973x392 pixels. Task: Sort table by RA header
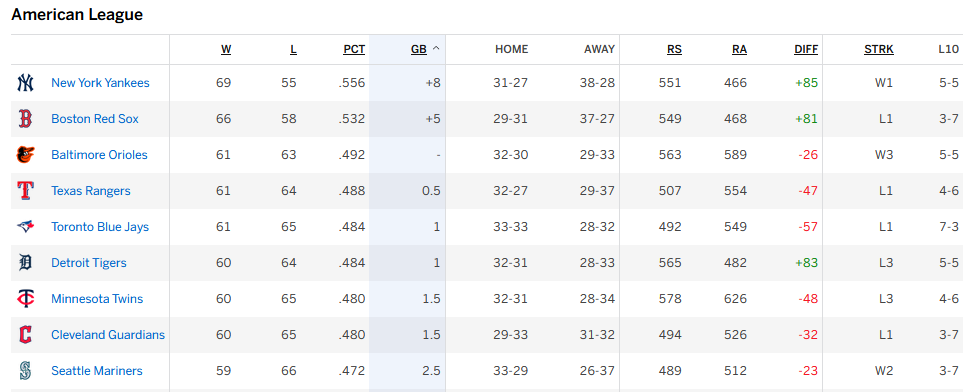pyautogui.click(x=740, y=49)
